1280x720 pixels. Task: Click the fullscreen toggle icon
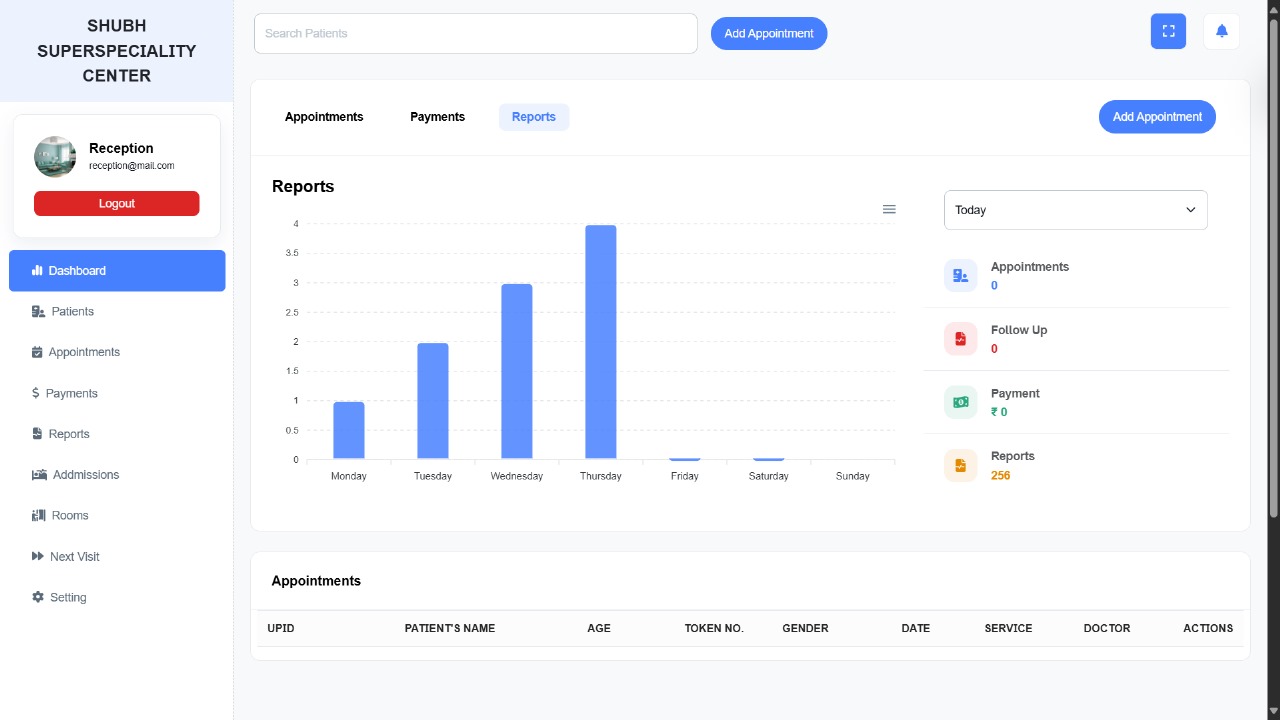[1168, 31]
